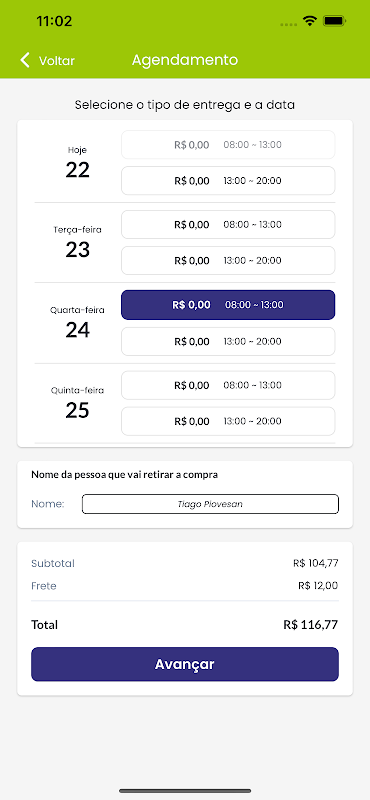Screen dimensions: 370x800
Task: Tap the Quinta-feira 25 date label
Action: [78, 403]
